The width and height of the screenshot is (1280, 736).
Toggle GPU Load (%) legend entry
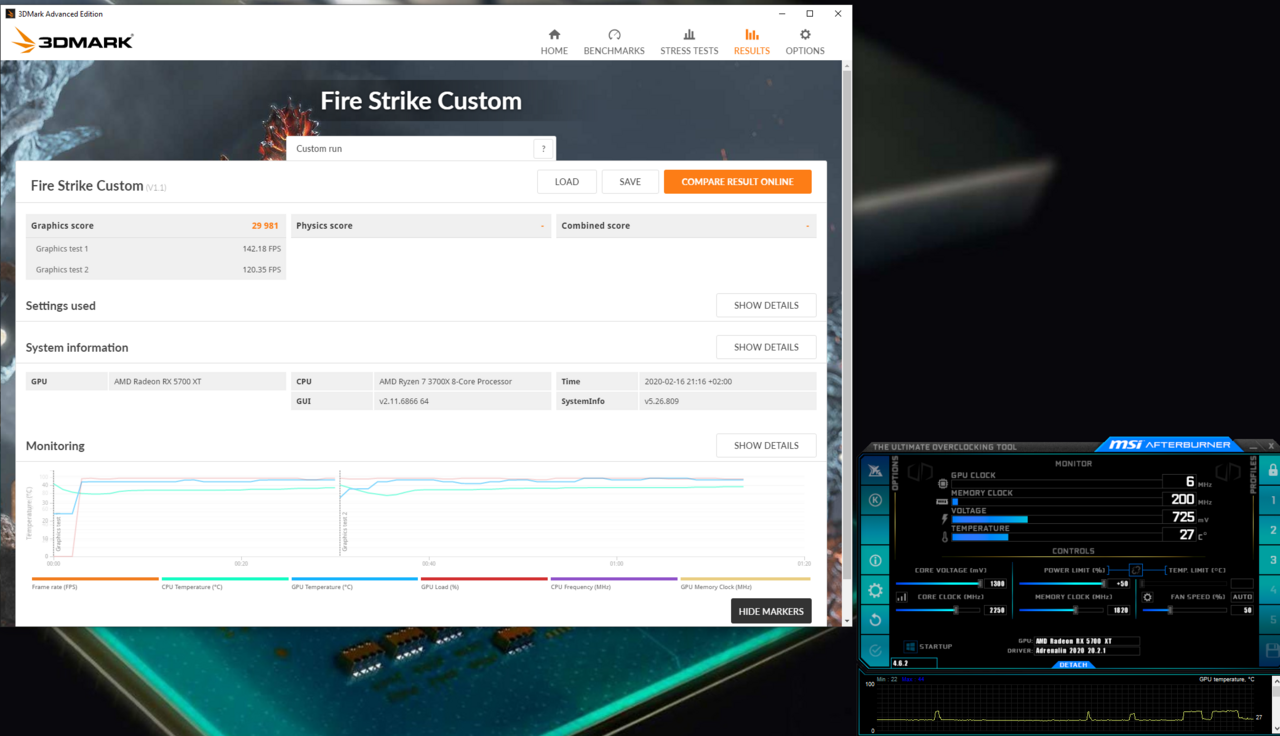(x=484, y=583)
